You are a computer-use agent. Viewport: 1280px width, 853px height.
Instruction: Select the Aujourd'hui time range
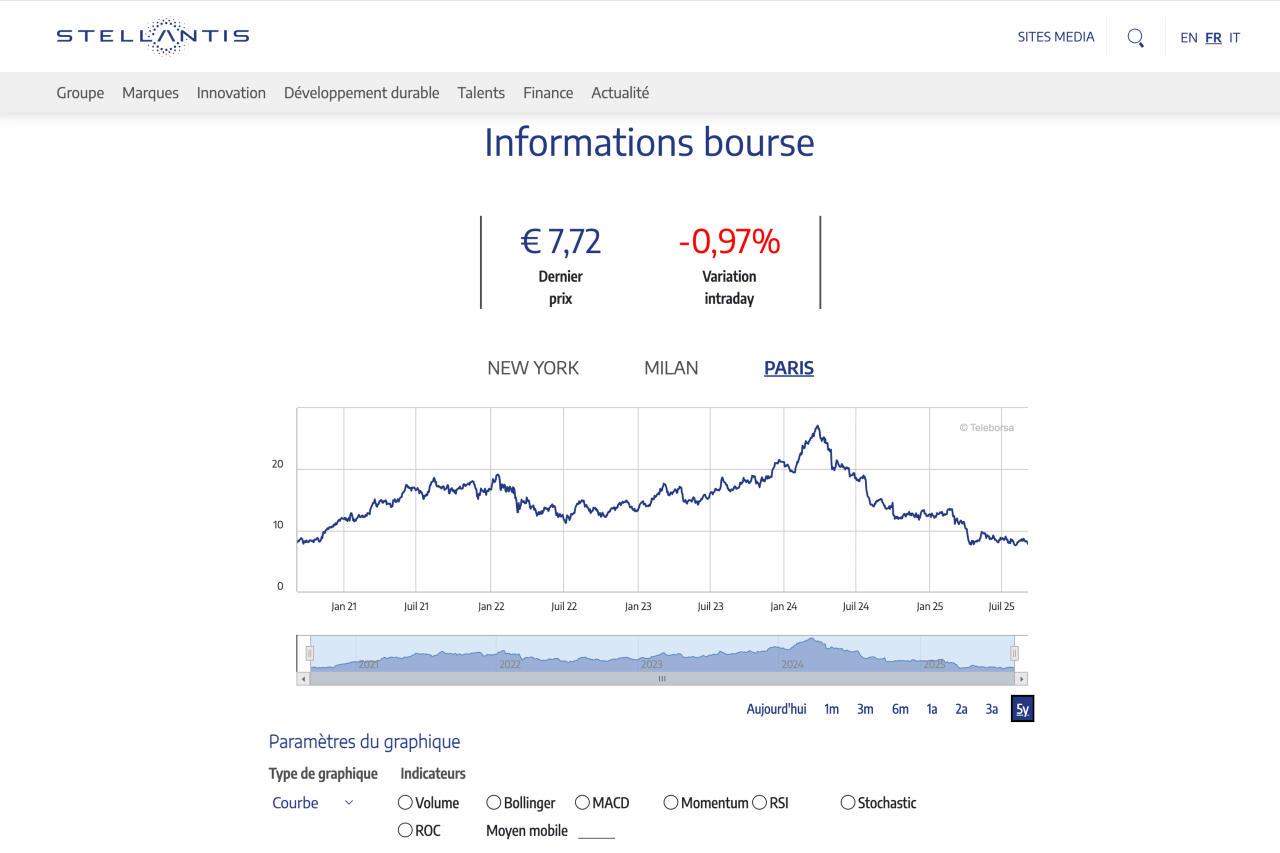[776, 708]
